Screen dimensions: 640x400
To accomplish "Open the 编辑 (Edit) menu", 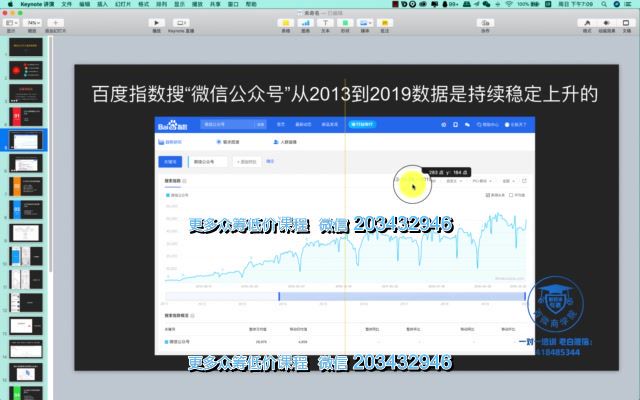I will pyautogui.click(x=84, y=4).
